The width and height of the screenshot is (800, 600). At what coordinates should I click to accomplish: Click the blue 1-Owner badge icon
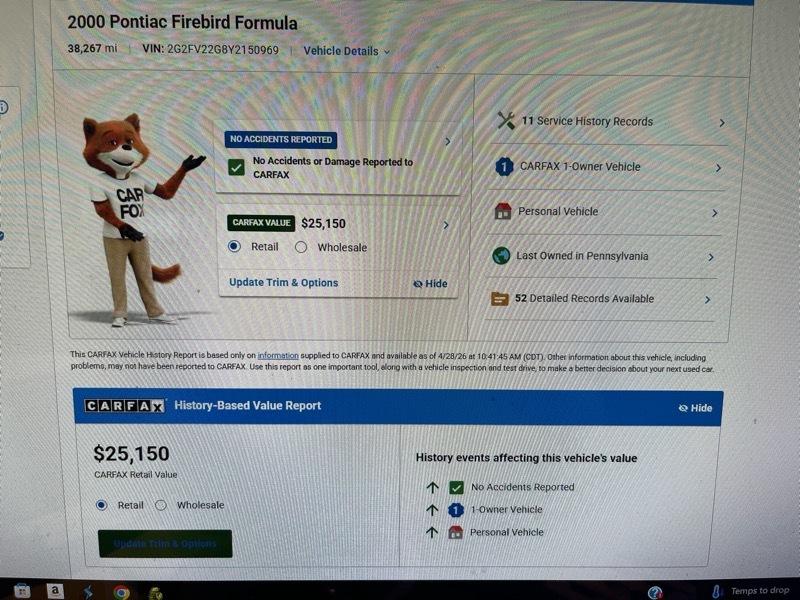click(504, 166)
